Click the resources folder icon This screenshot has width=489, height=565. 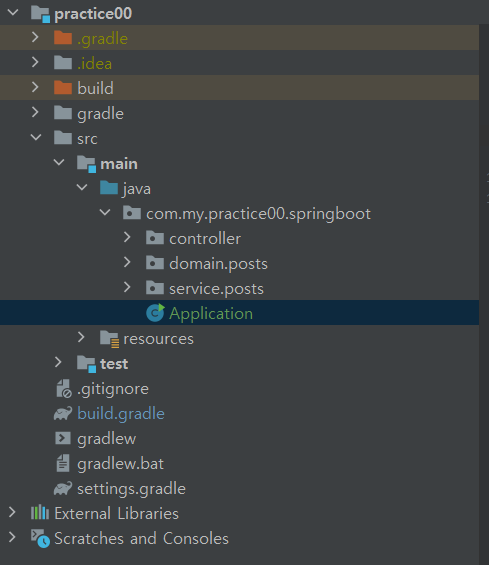tap(110, 339)
